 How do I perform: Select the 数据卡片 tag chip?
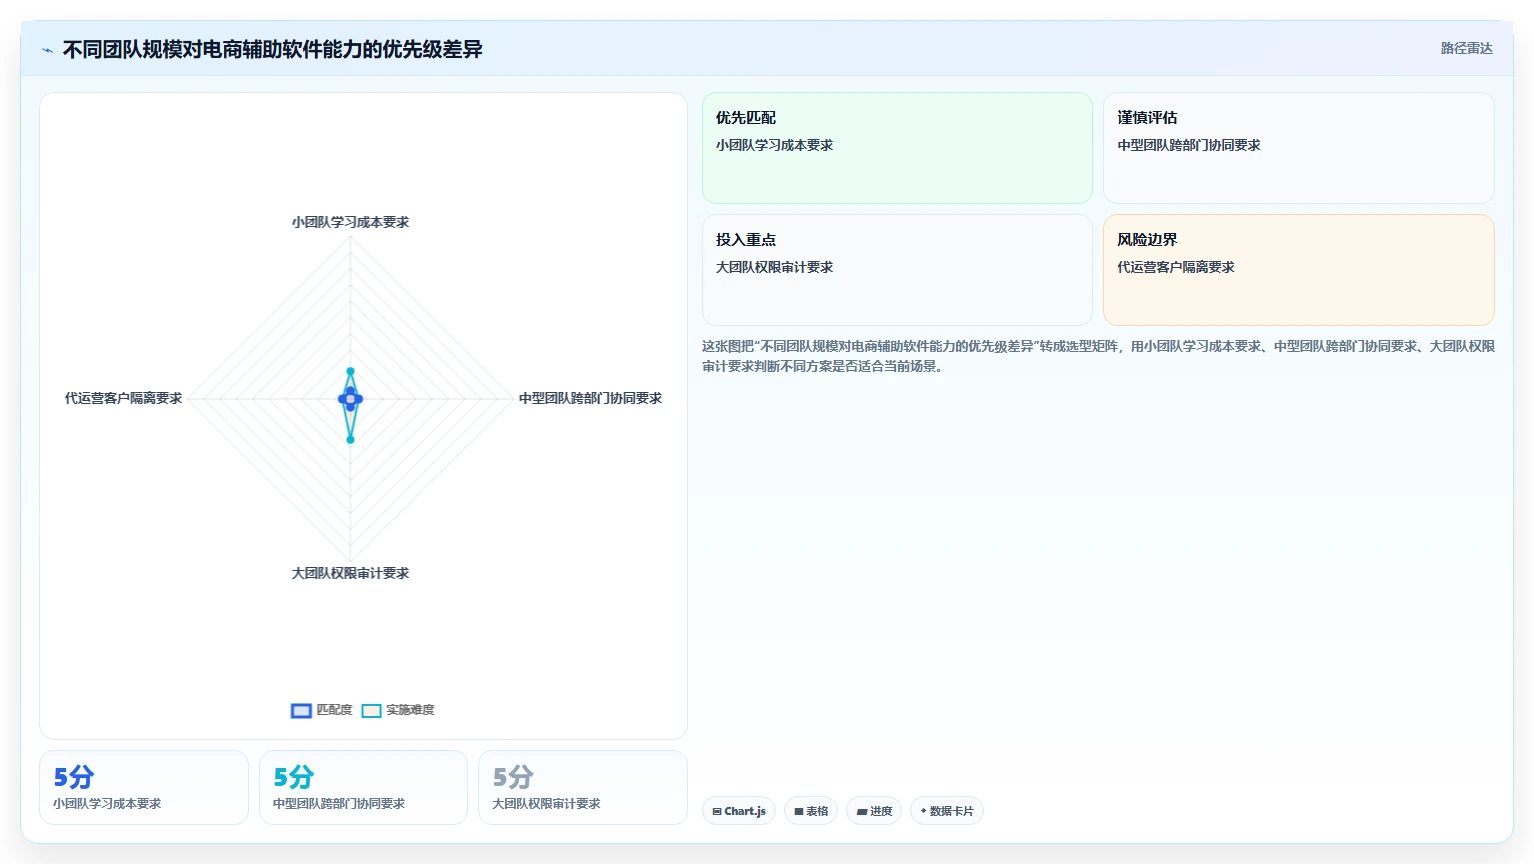pos(947,811)
